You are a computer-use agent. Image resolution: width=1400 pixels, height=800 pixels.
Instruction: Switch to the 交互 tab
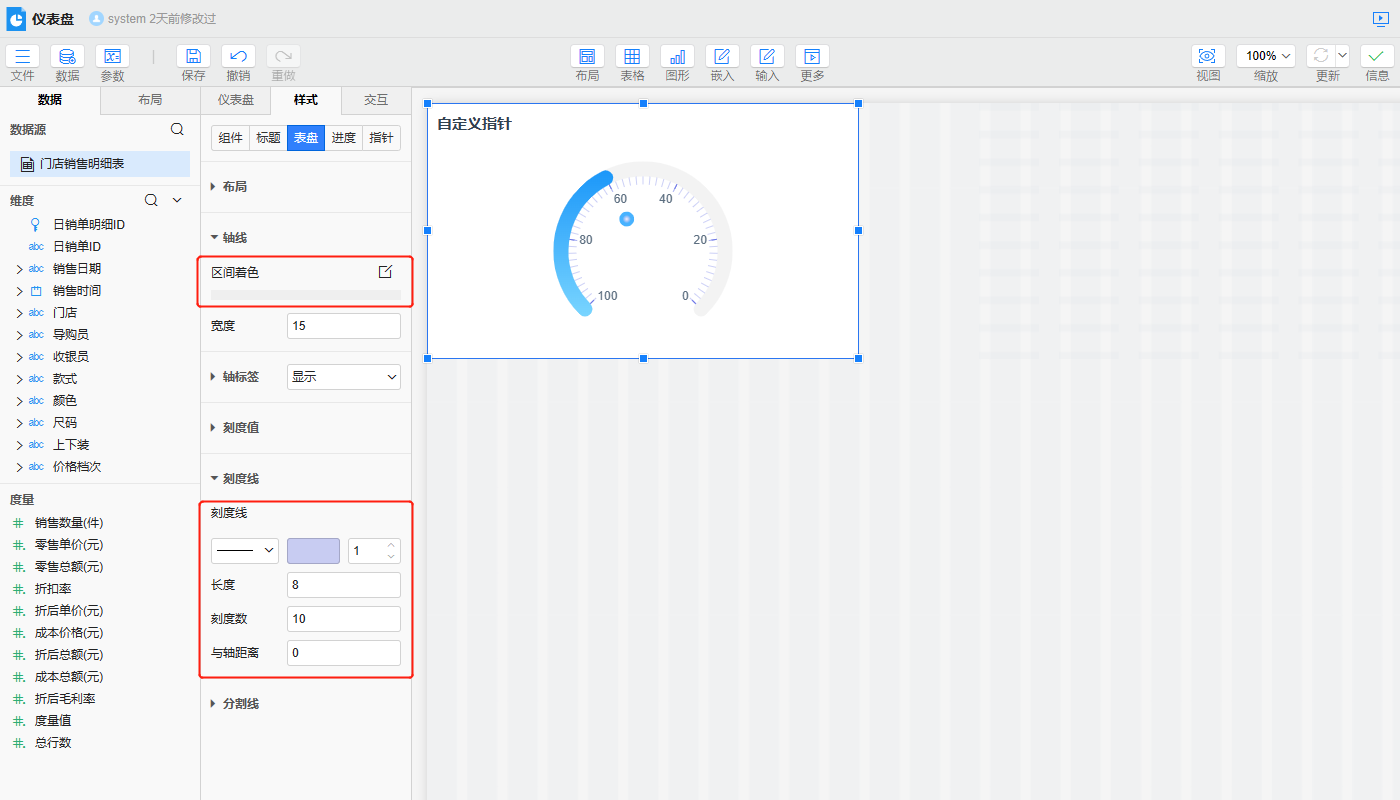[x=376, y=100]
